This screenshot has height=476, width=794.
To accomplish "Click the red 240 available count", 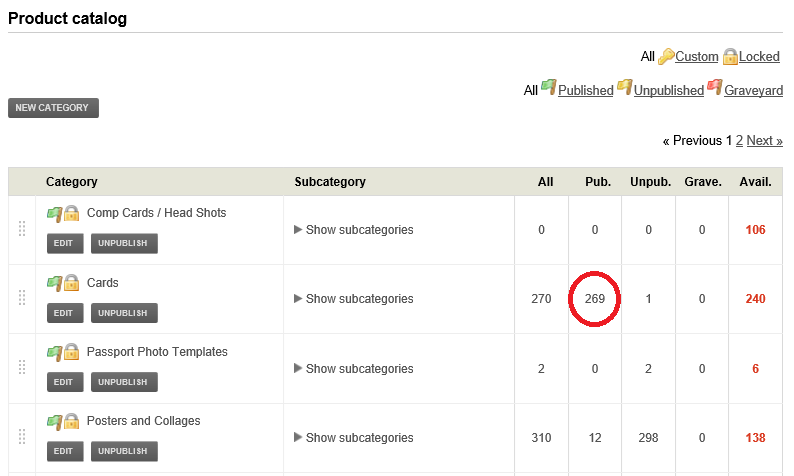I will click(756, 299).
